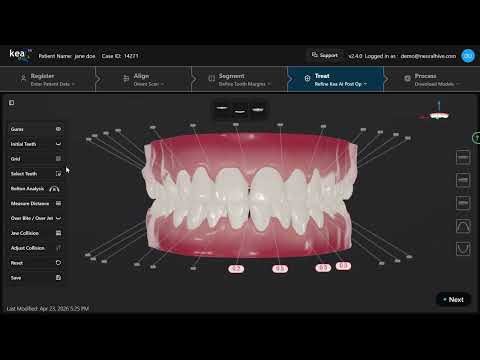Click the Case ID field
Image resolution: width=480 pixels, height=360 pixels.
(120, 56)
